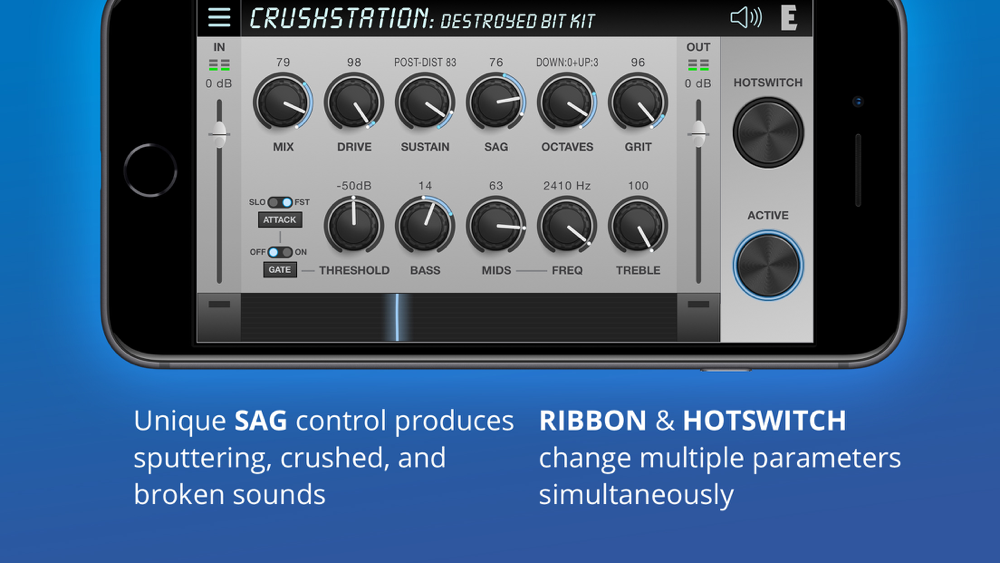Open the Eventide E logo
1000x563 pixels.
788,18
